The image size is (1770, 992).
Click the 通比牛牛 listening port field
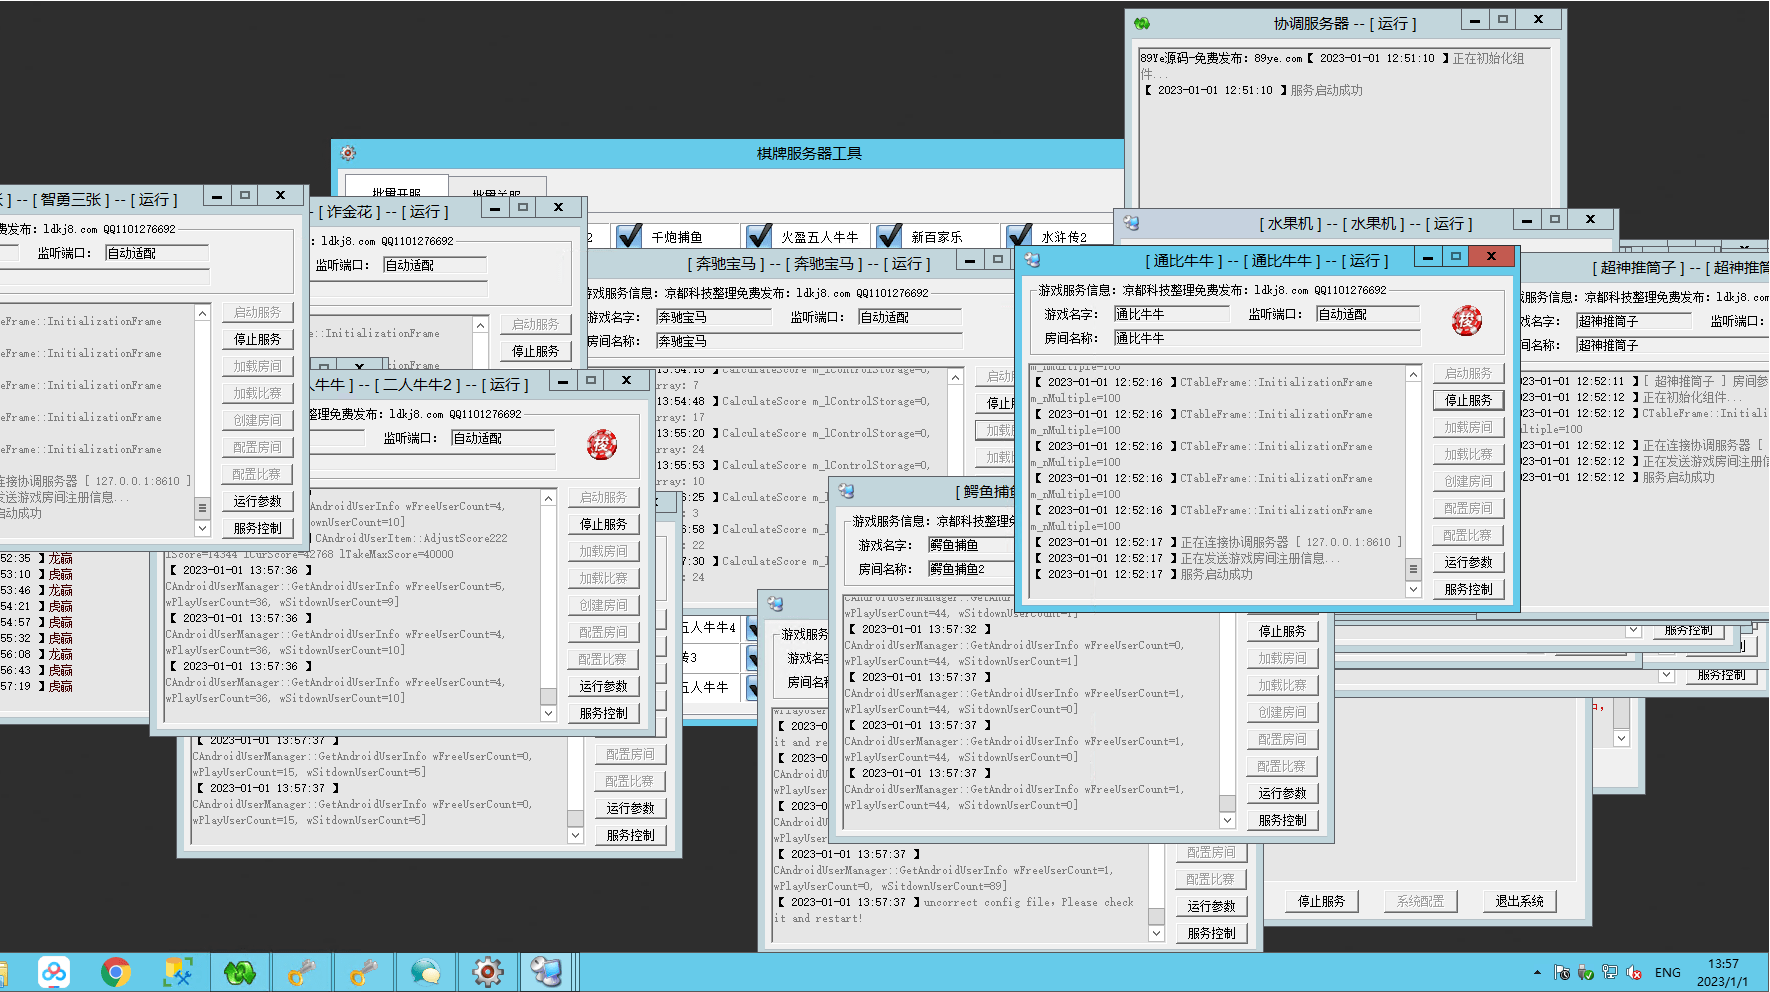pos(1367,314)
